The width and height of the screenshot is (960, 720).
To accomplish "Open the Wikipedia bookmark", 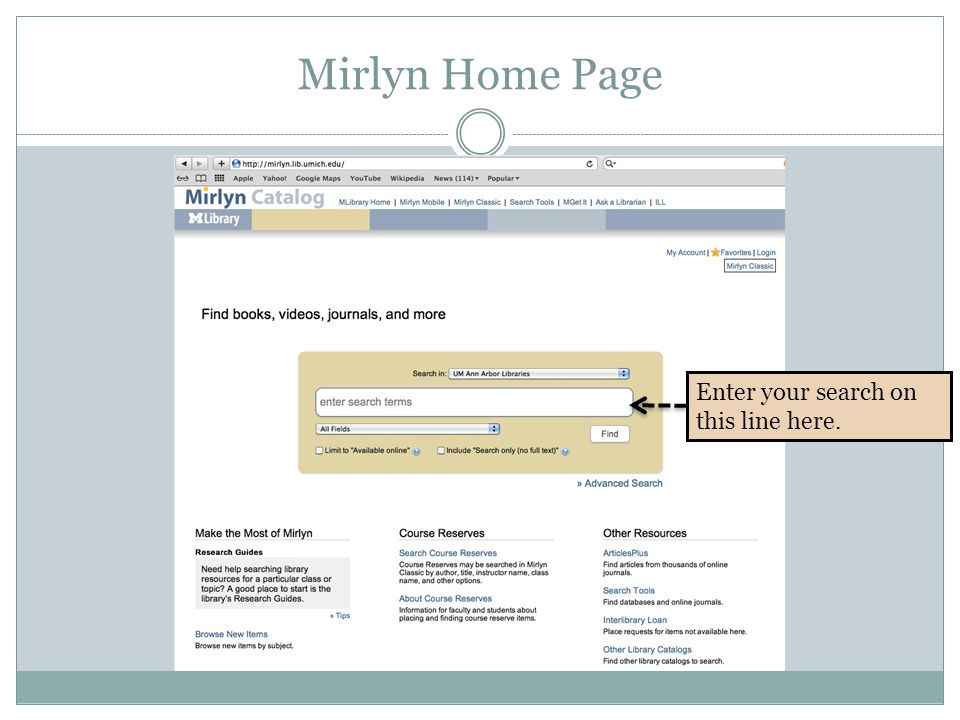I will coord(407,178).
